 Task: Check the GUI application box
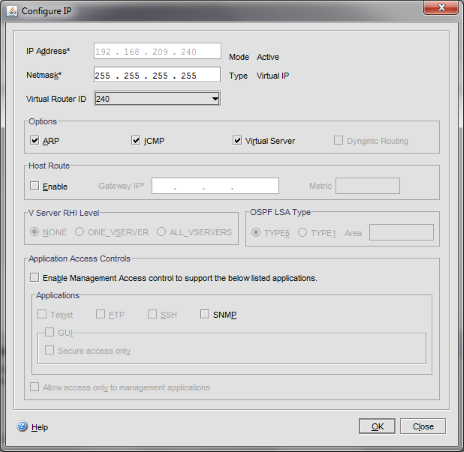(49, 332)
